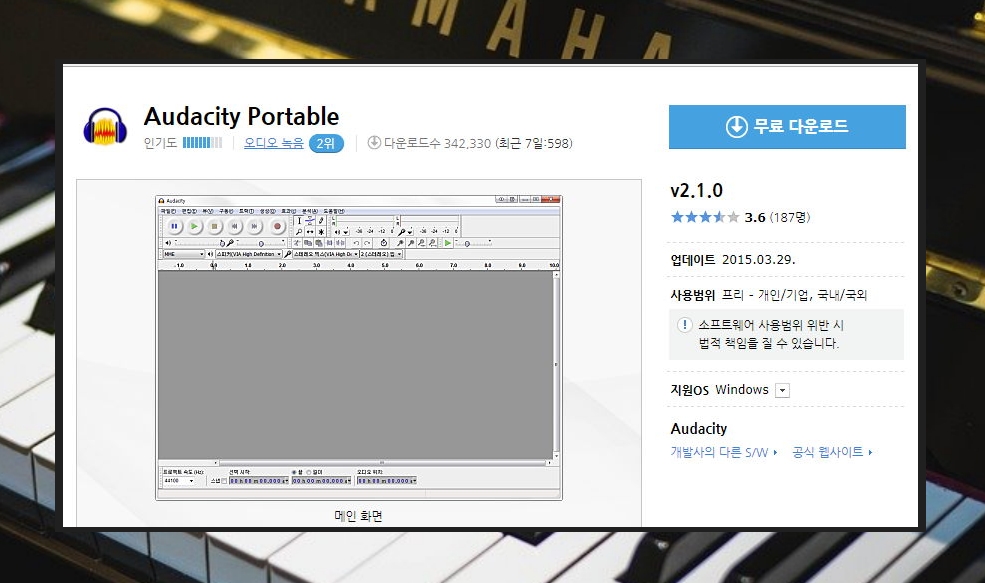This screenshot has width=985, height=583.
Task: Open the 2 (stereo) channels dropdown
Action: [381, 254]
